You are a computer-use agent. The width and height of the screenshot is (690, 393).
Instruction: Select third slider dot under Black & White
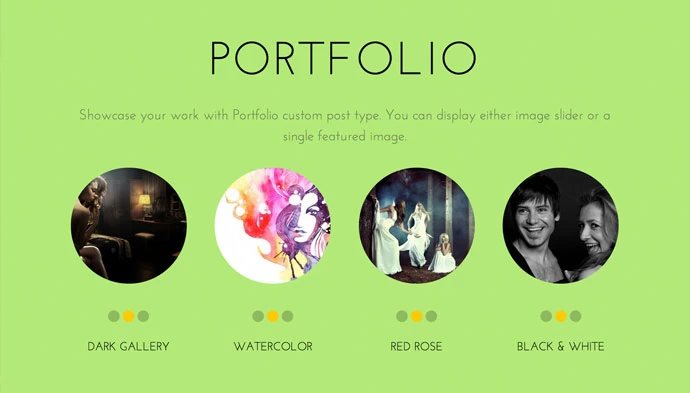(575, 316)
